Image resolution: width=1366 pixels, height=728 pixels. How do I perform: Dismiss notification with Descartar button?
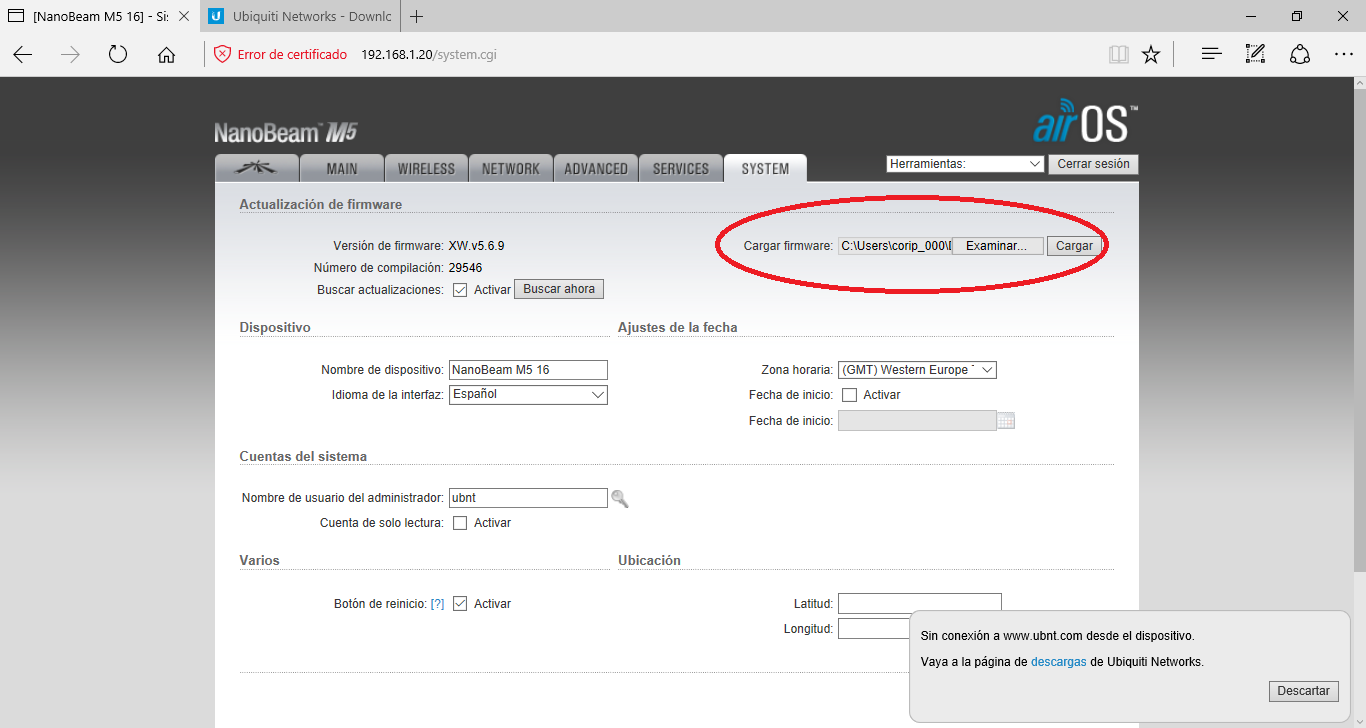[1304, 691]
